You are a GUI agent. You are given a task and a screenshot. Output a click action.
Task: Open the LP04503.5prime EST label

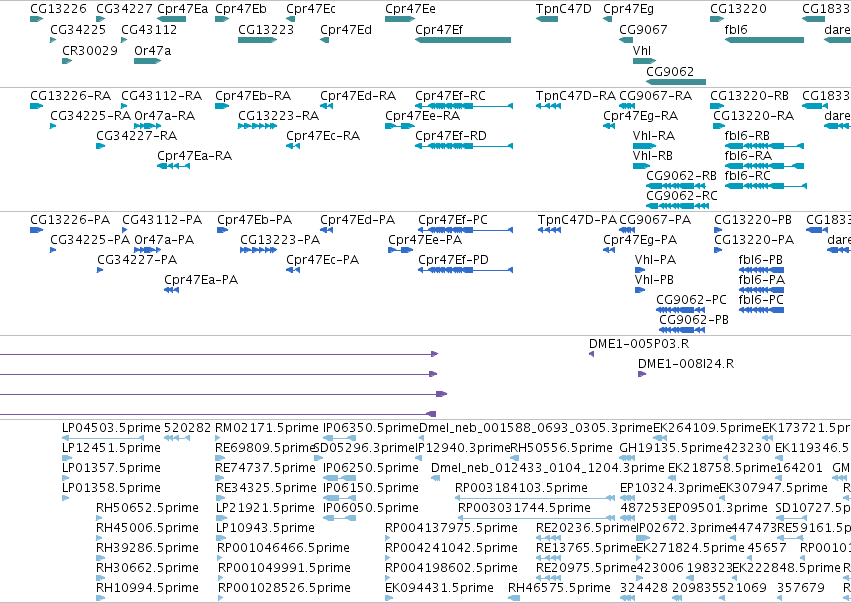[x=111, y=428]
